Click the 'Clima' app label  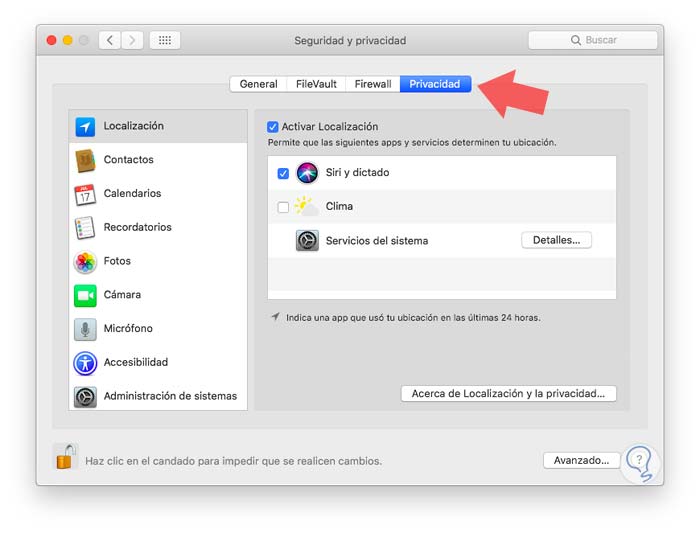click(339, 207)
